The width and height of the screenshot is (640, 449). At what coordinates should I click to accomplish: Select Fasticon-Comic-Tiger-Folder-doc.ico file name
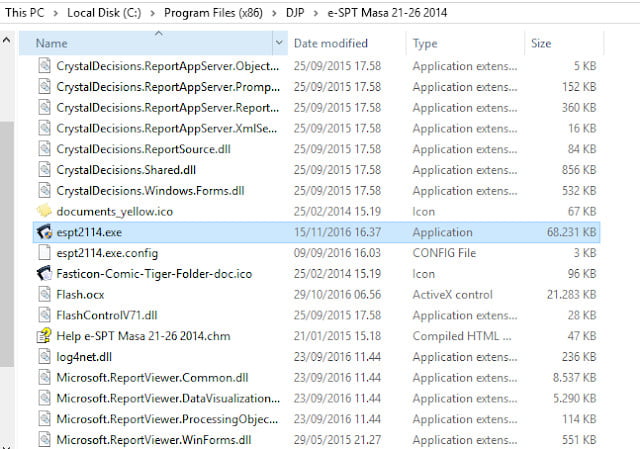(154, 274)
